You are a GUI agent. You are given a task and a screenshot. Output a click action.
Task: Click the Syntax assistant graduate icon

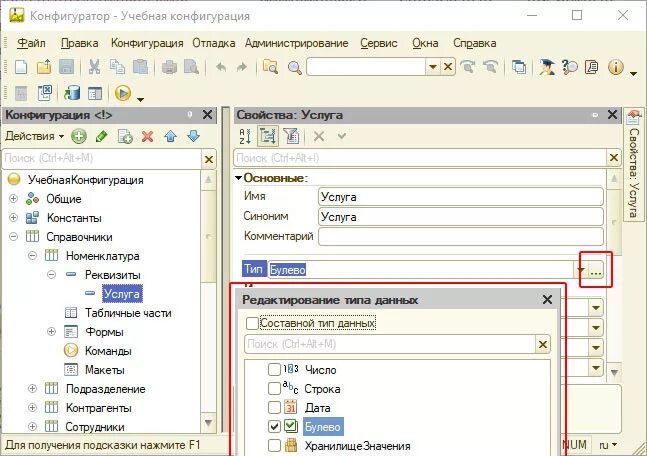coord(547,67)
